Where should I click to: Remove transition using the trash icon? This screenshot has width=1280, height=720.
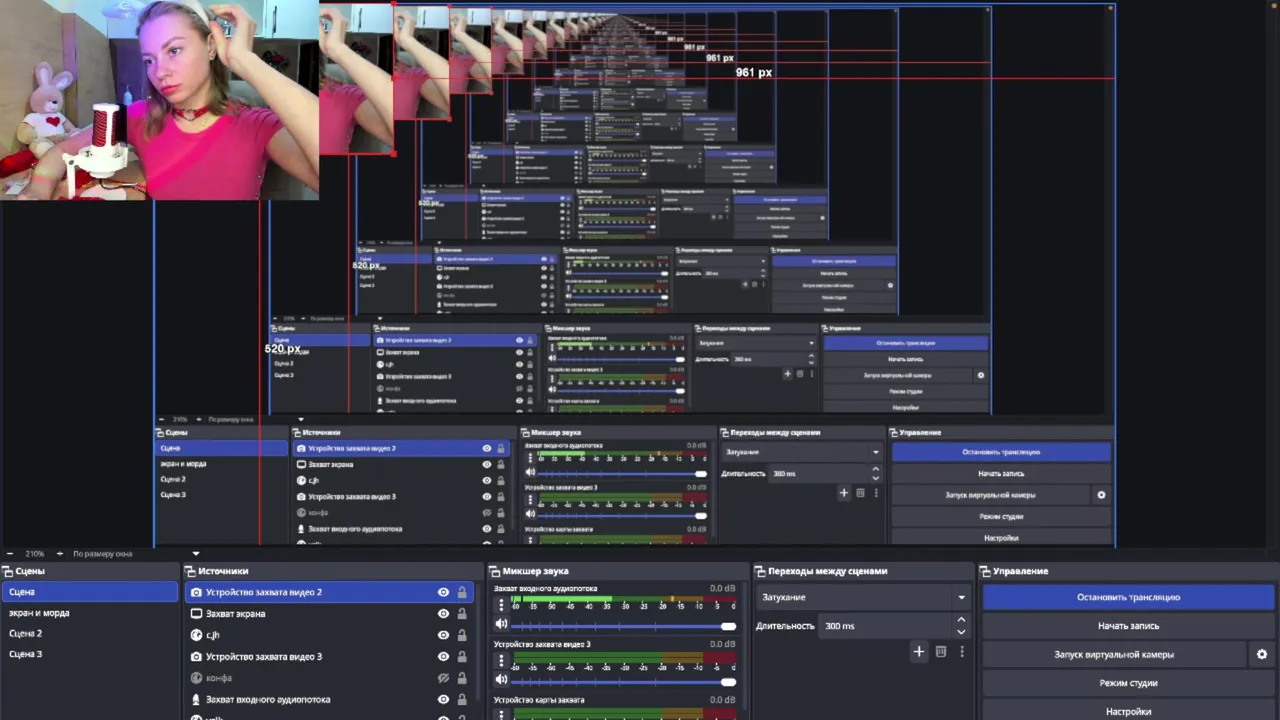point(941,652)
